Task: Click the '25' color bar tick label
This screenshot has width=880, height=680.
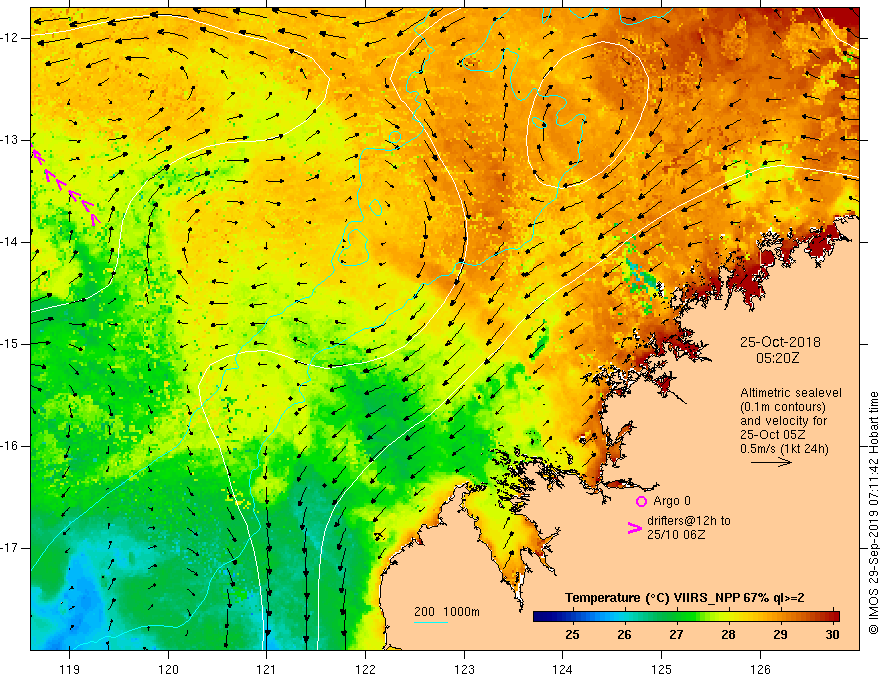Action: 572,635
